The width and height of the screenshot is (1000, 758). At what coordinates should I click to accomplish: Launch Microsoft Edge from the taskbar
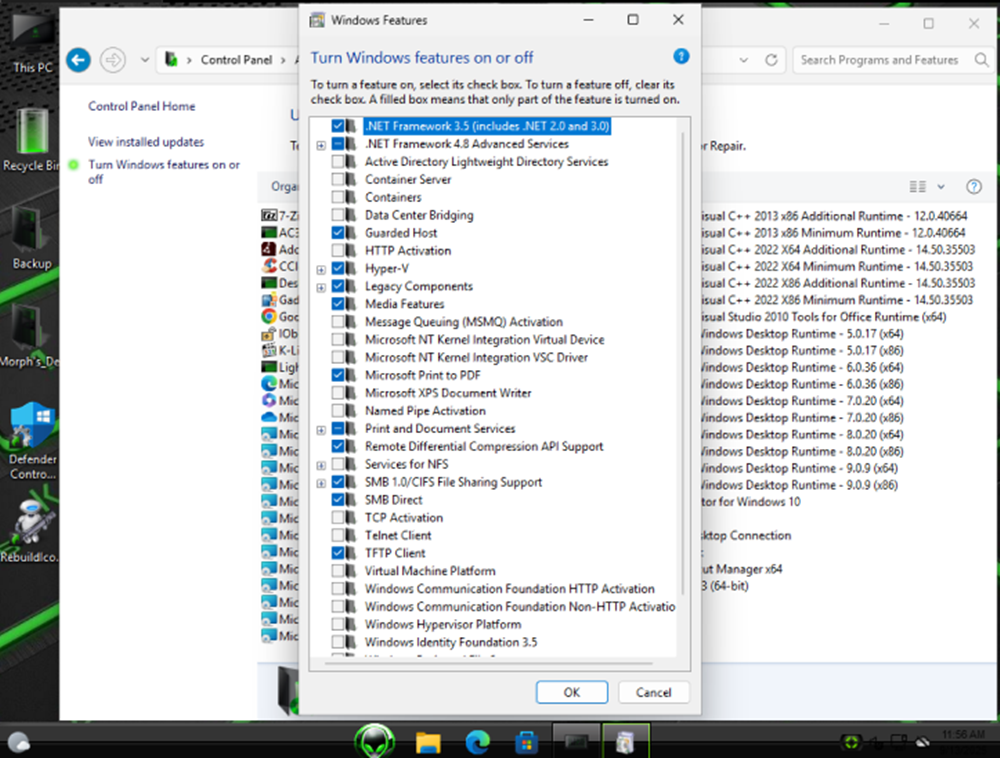click(x=477, y=742)
